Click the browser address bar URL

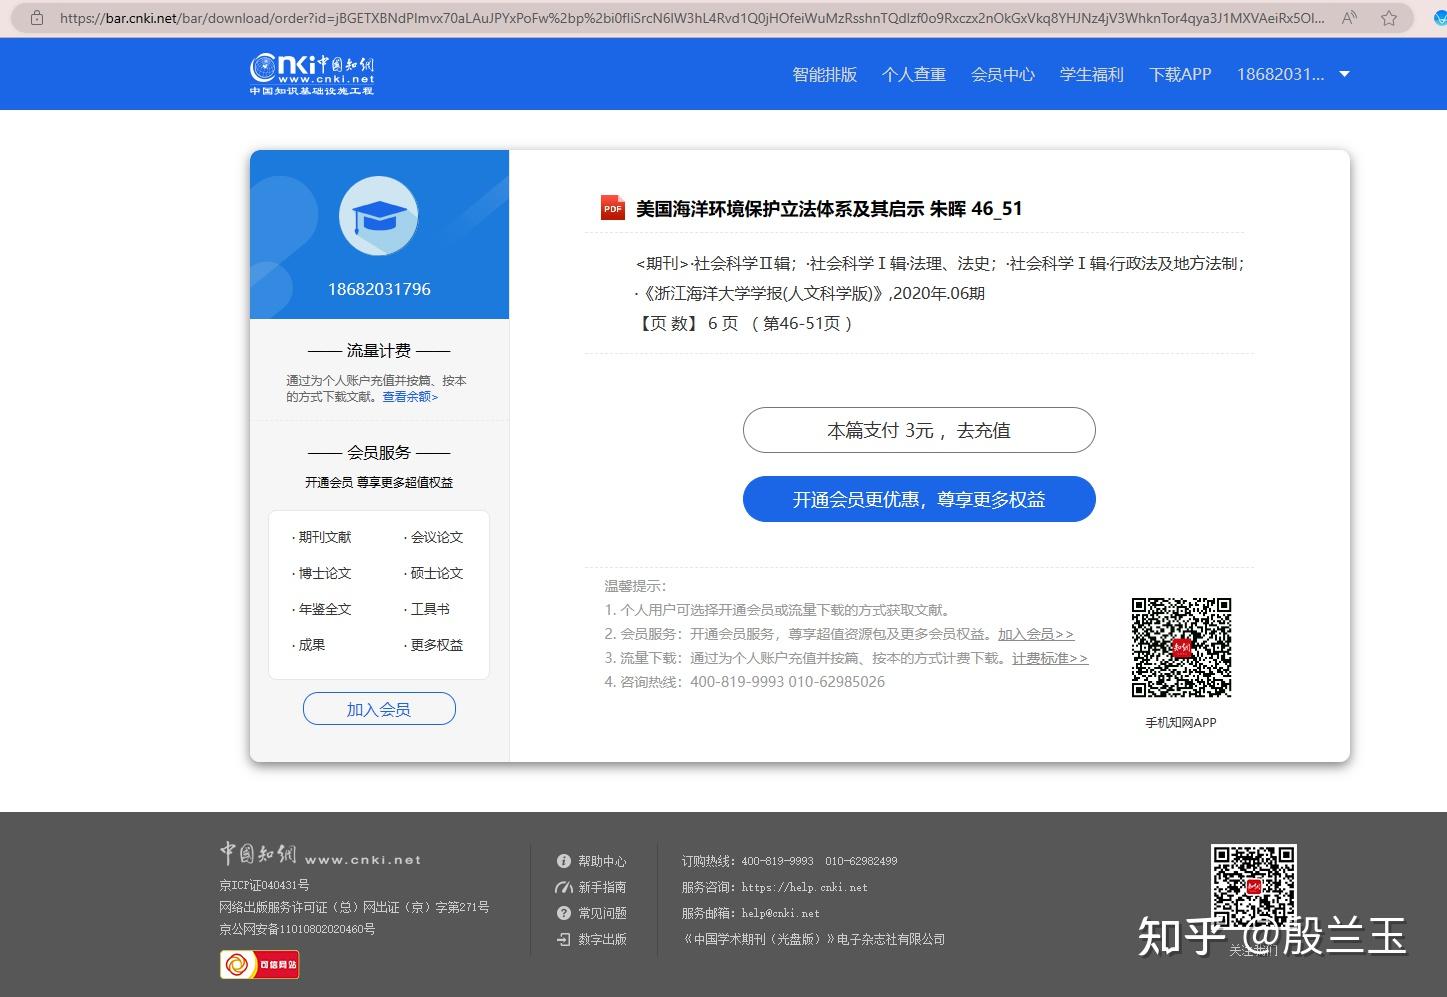(x=692, y=18)
